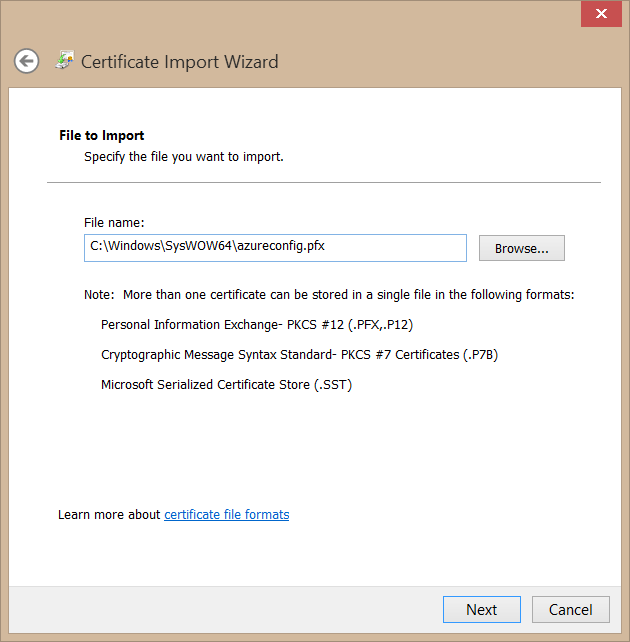Viewport: 630px width, 642px height.
Task: Click the Certificate Import Wizard icon
Action: tap(64, 61)
